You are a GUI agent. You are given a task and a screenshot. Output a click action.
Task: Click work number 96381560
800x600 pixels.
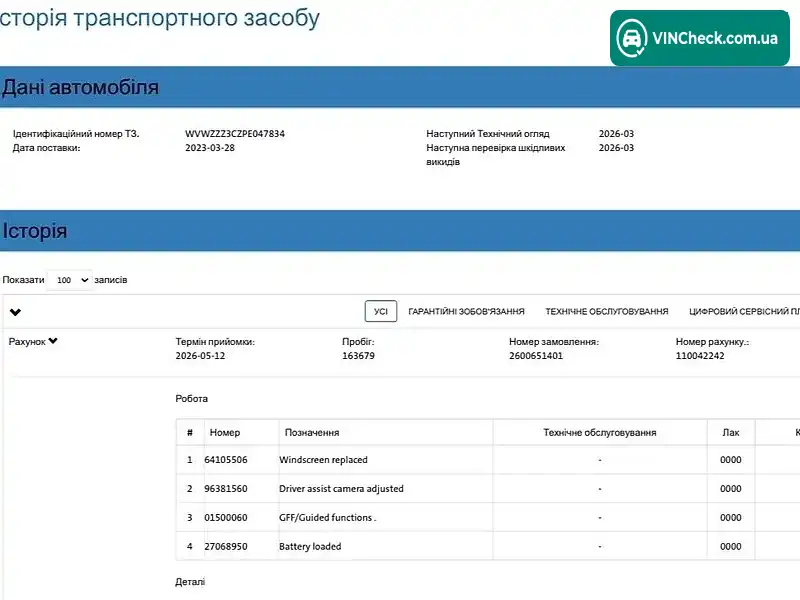pos(226,489)
